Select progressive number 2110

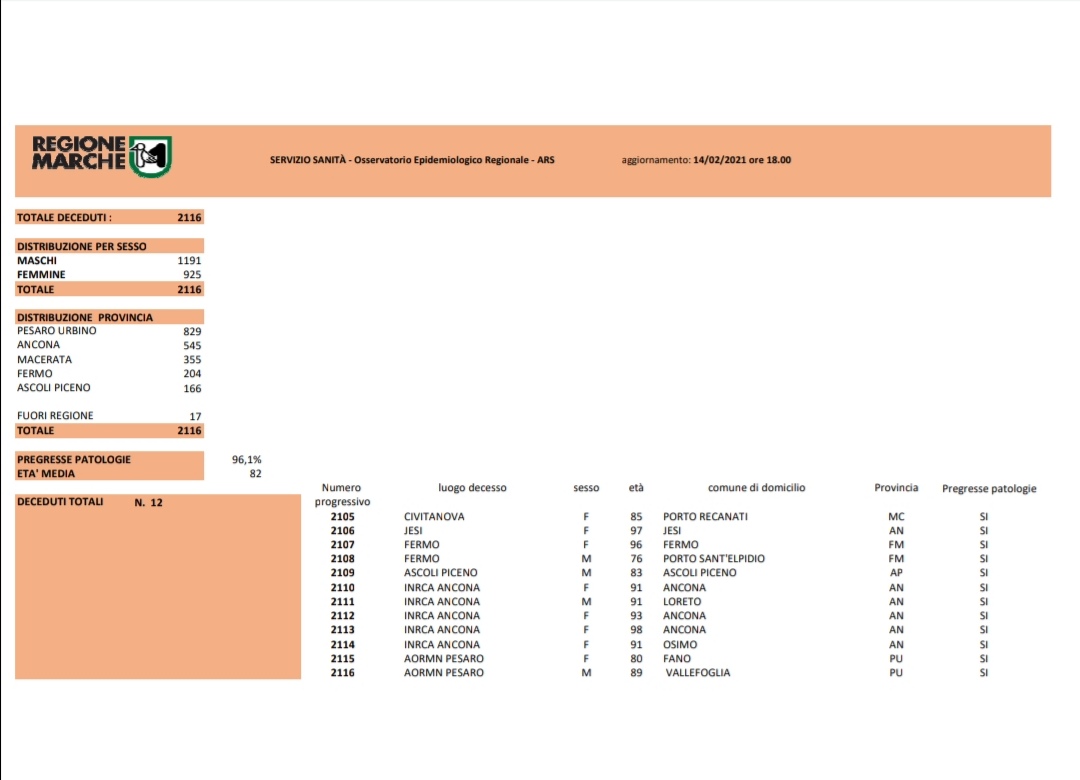(342, 588)
